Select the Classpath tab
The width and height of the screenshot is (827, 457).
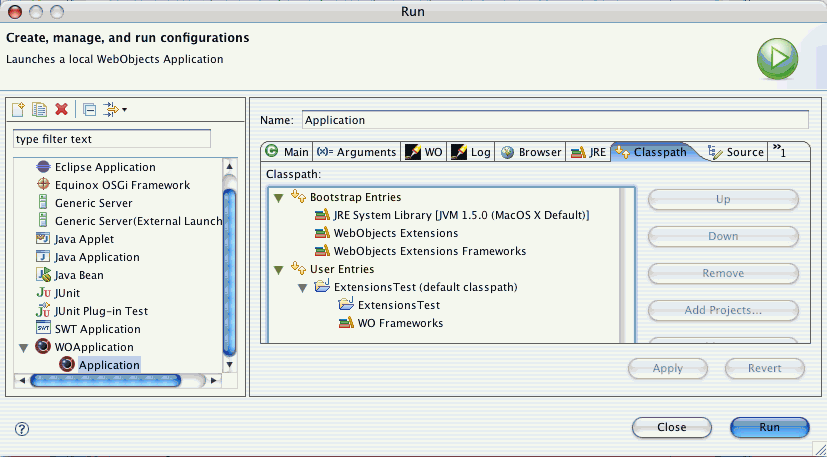click(653, 151)
